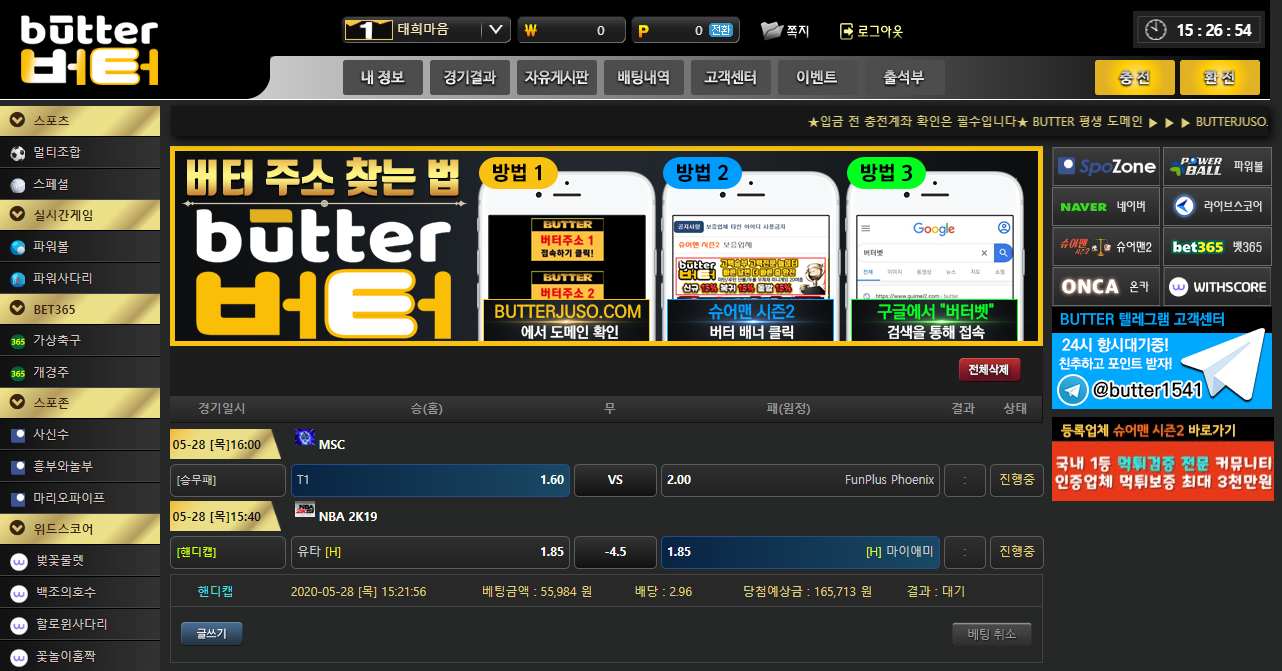Click the 전체삭제 delete-all button

click(x=989, y=370)
